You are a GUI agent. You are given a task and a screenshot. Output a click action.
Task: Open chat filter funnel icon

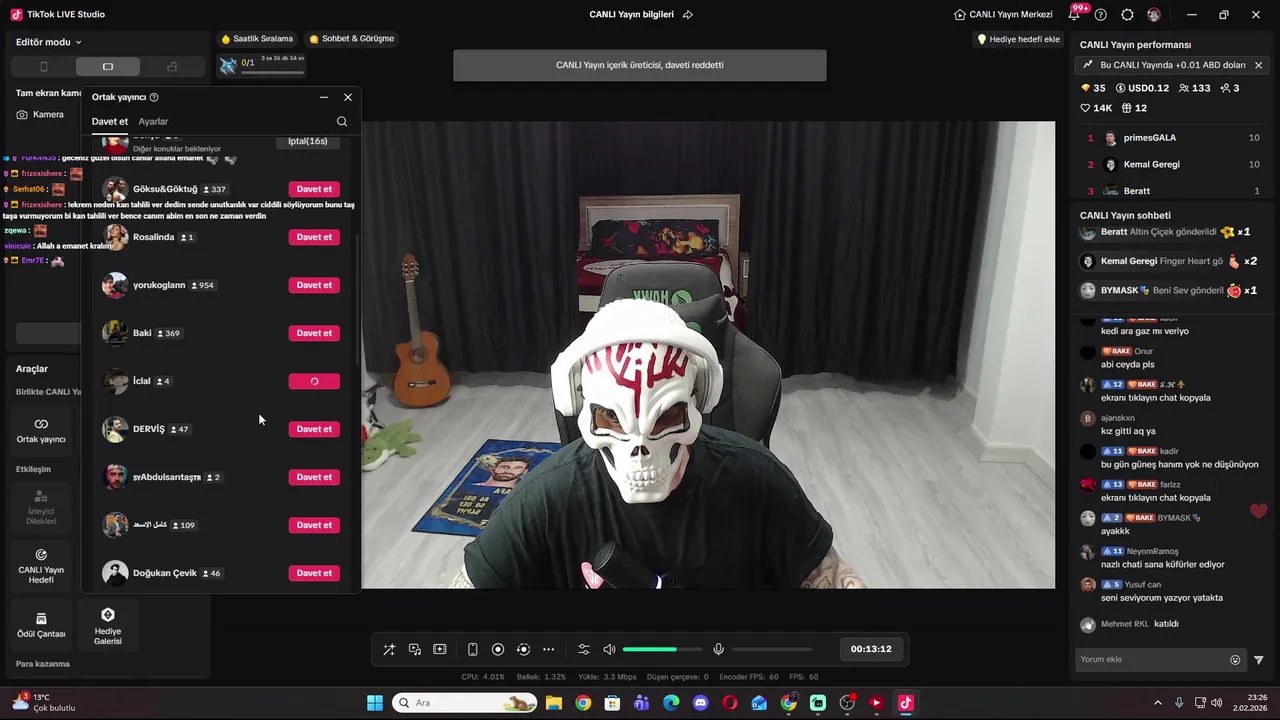[x=1259, y=660]
